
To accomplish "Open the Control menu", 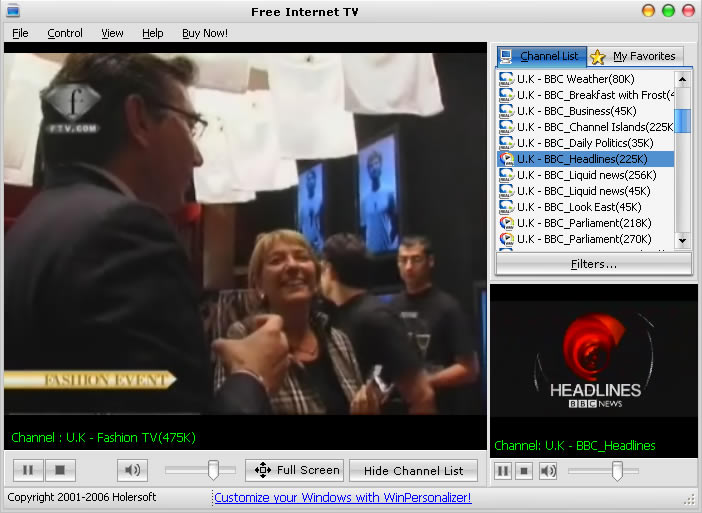I will (65, 33).
